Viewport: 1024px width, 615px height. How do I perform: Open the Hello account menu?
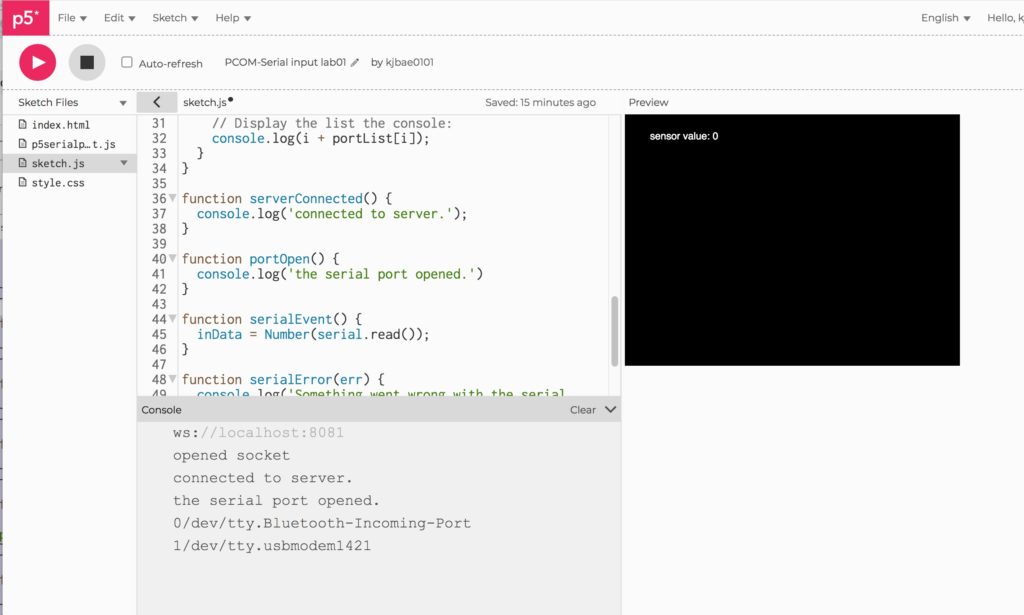(1005, 18)
